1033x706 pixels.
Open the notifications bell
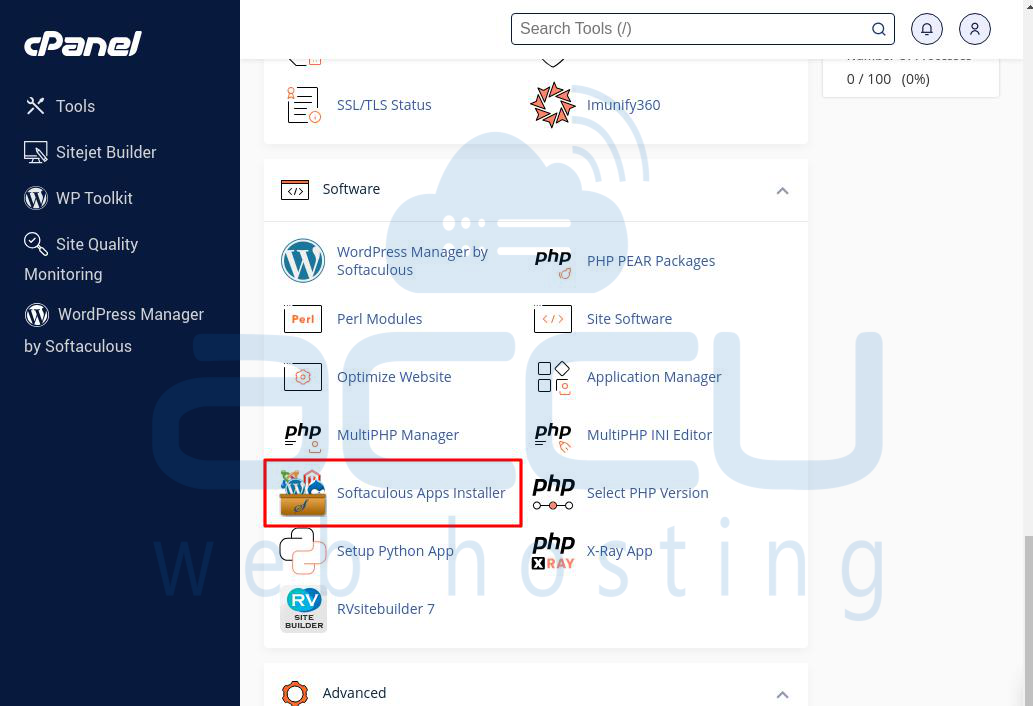[x=926, y=29]
